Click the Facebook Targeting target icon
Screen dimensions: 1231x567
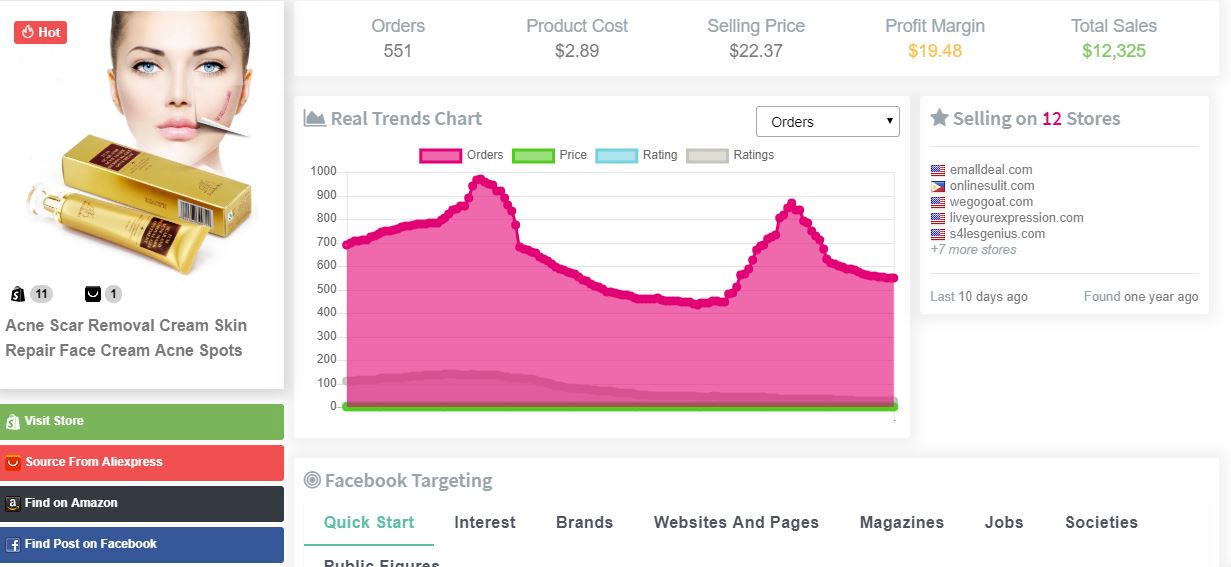coord(312,480)
